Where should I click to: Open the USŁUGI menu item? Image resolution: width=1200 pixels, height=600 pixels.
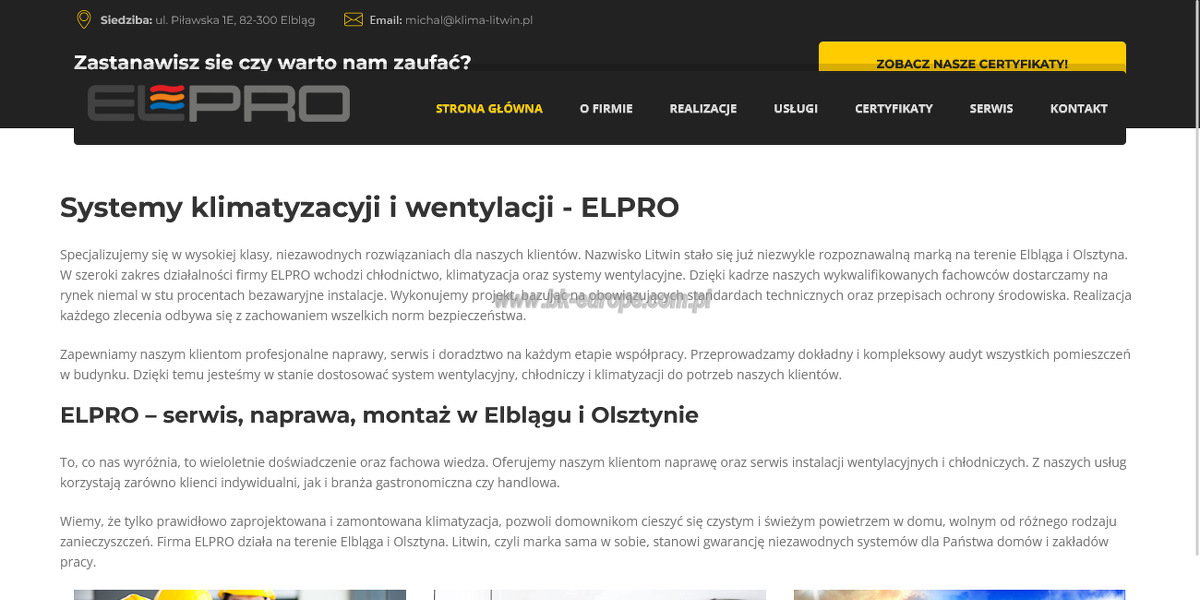(x=796, y=108)
